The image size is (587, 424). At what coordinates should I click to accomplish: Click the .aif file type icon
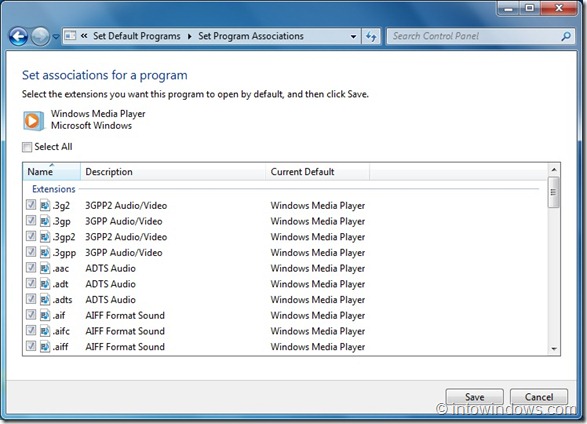click(45, 315)
